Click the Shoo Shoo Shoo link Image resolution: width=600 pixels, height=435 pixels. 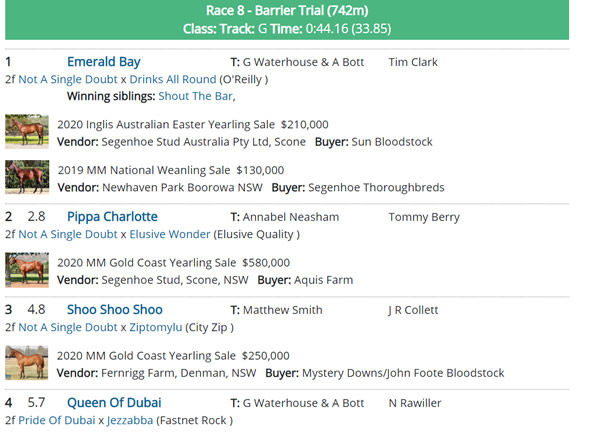click(114, 310)
